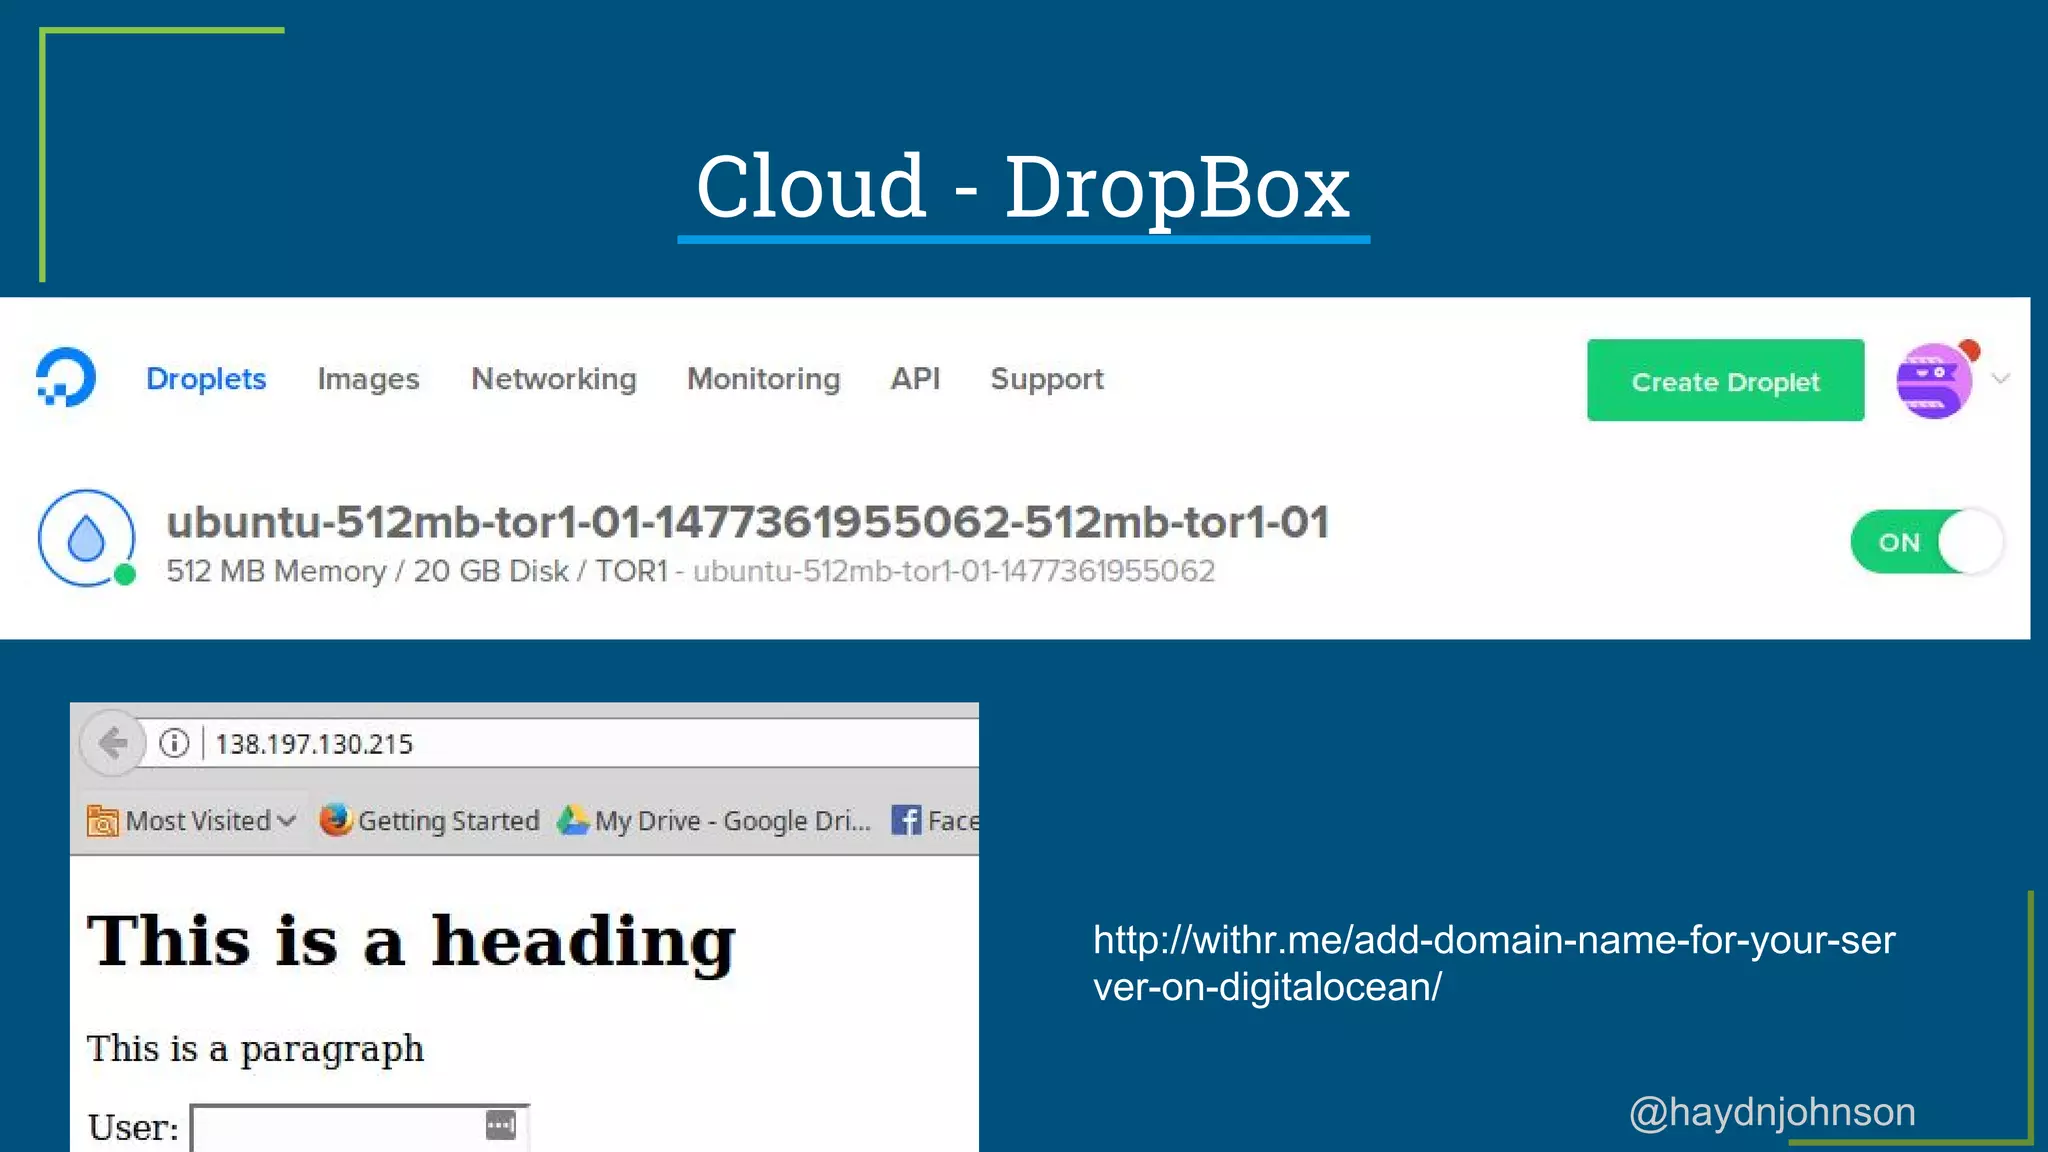
Task: Open the Support menu item
Action: point(1047,379)
